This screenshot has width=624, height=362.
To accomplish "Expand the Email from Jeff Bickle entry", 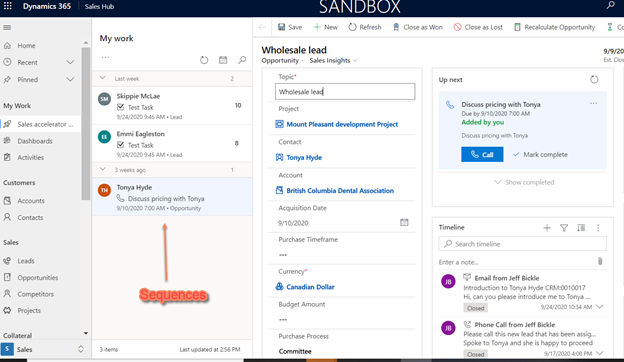I will click(x=600, y=307).
